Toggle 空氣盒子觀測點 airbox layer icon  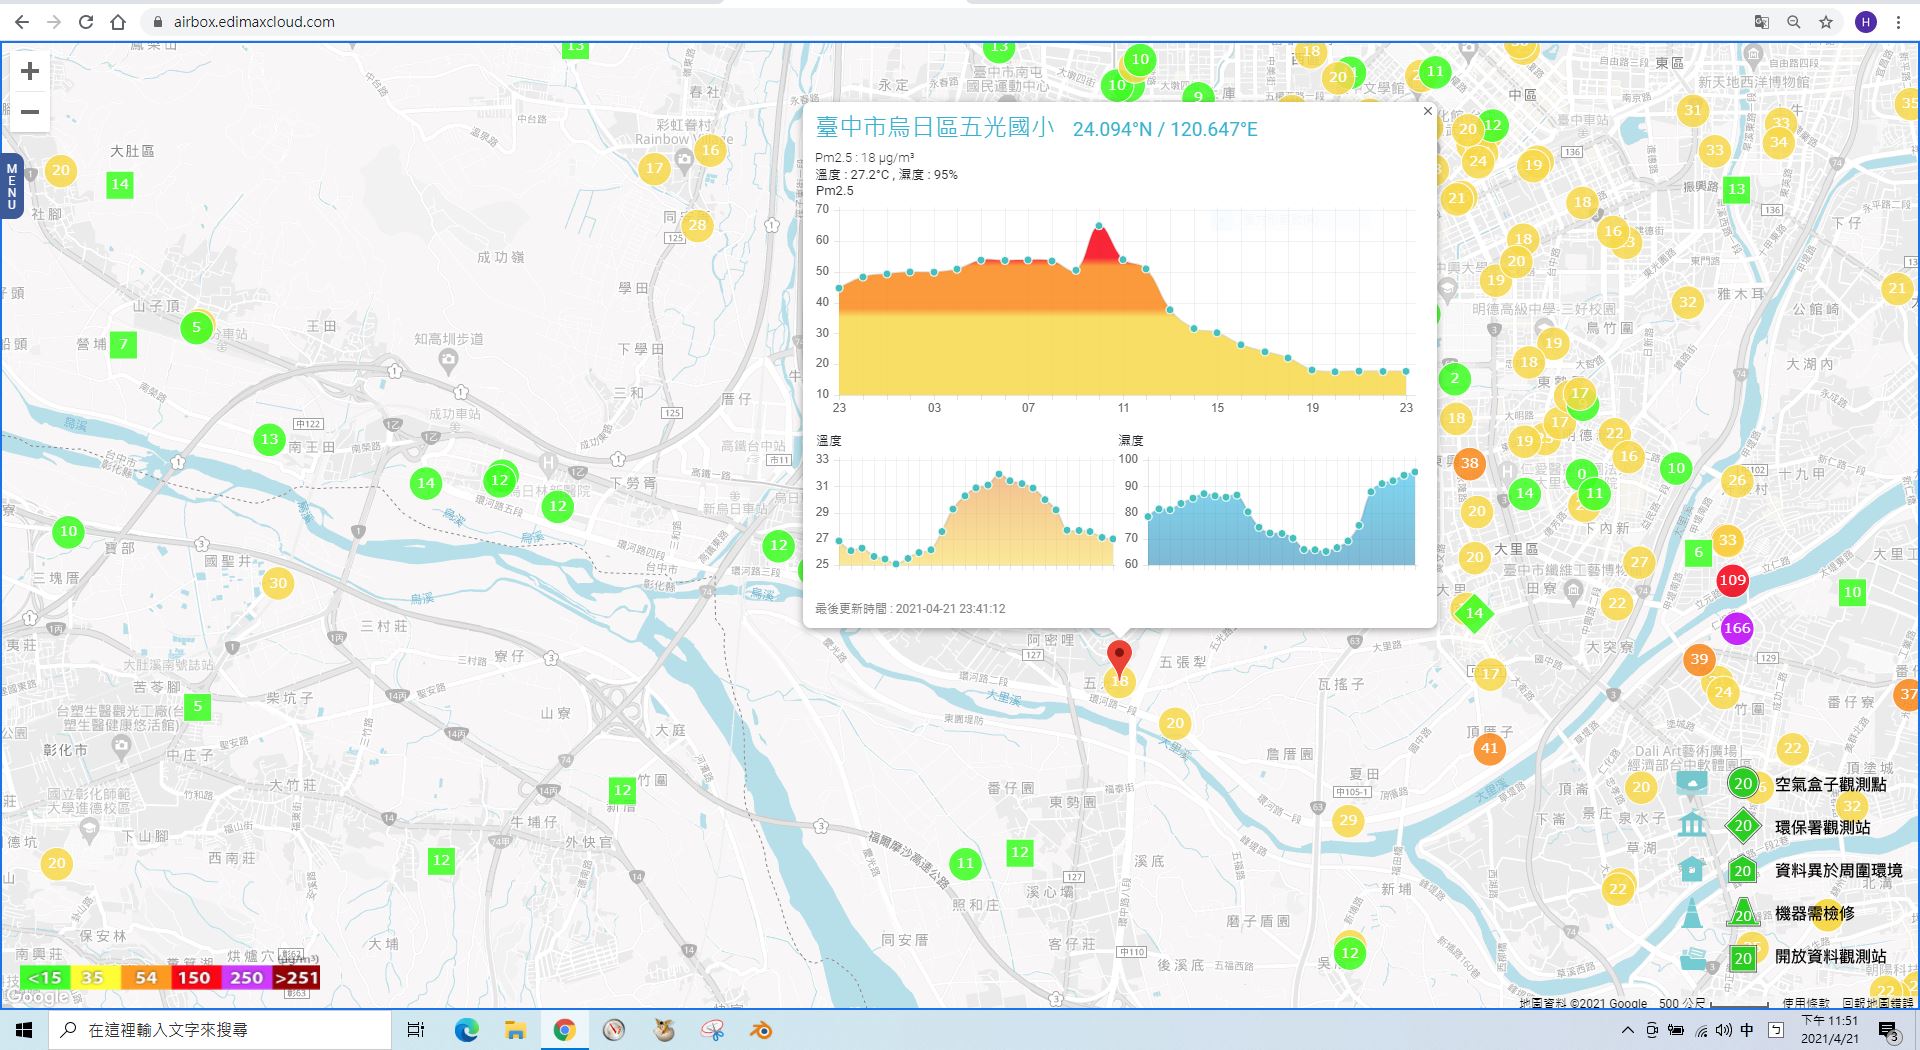[x=1692, y=784]
